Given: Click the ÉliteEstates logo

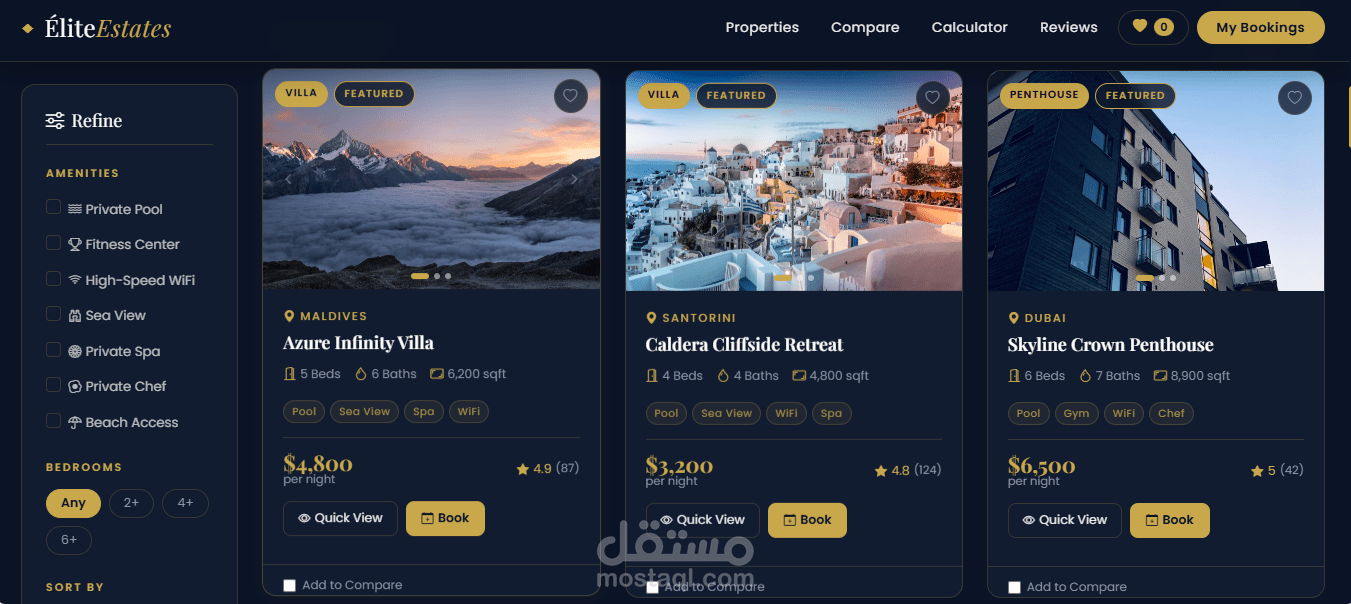Looking at the screenshot, I should (x=97, y=28).
